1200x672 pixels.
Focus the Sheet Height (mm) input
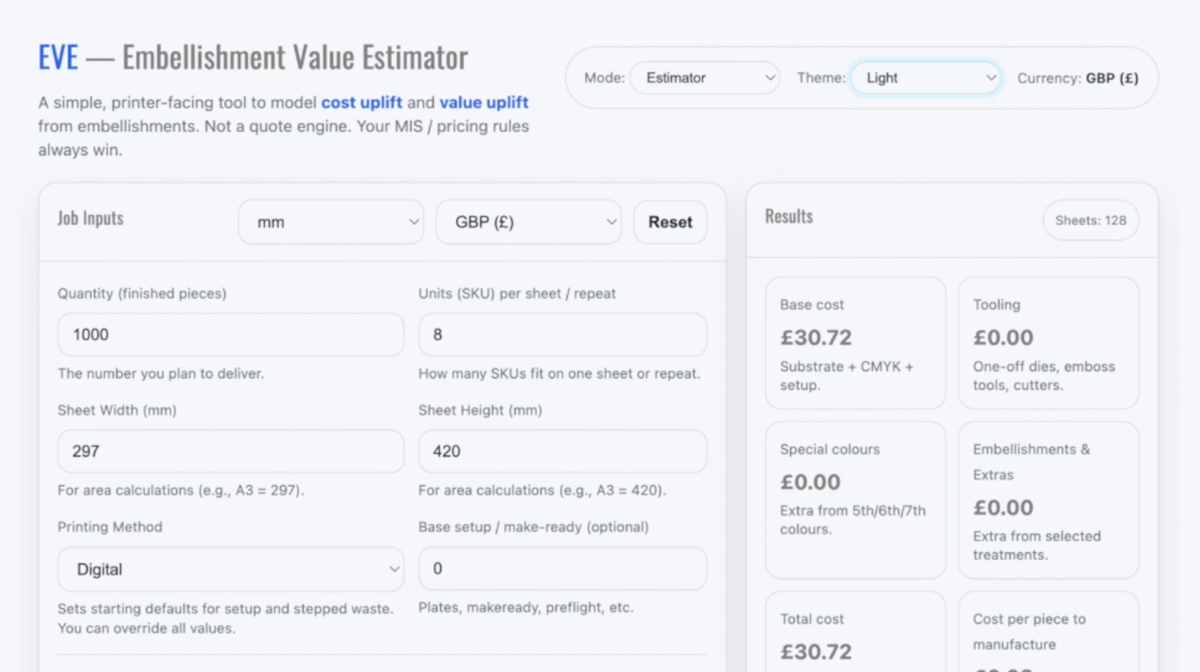point(562,451)
